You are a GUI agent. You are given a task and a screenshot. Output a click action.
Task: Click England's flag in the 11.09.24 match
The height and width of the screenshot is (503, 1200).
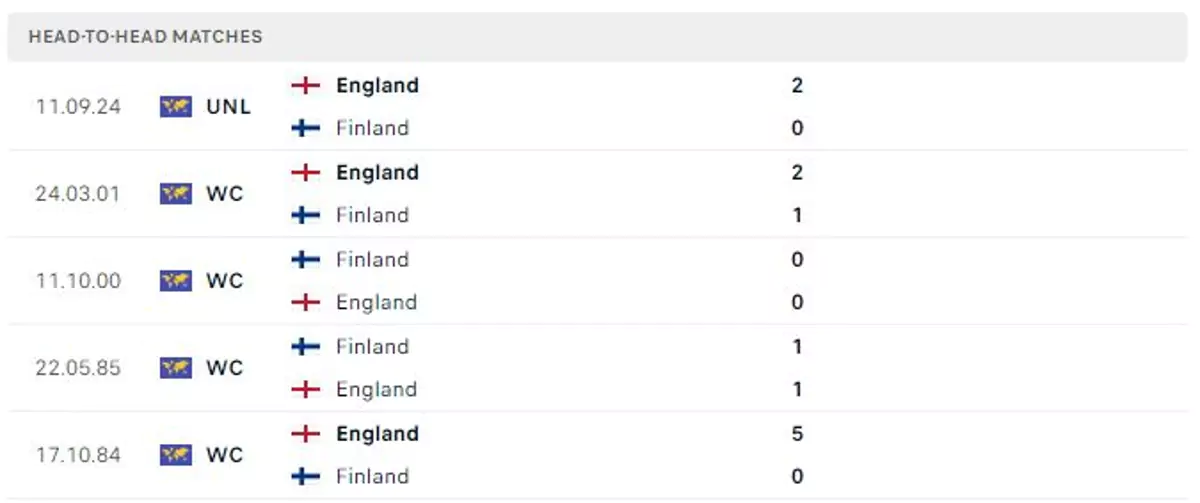coord(305,86)
